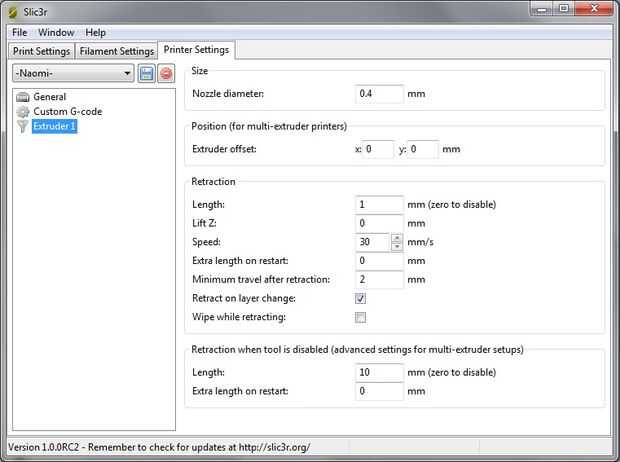Click the "mm/s" unit text

point(420,242)
